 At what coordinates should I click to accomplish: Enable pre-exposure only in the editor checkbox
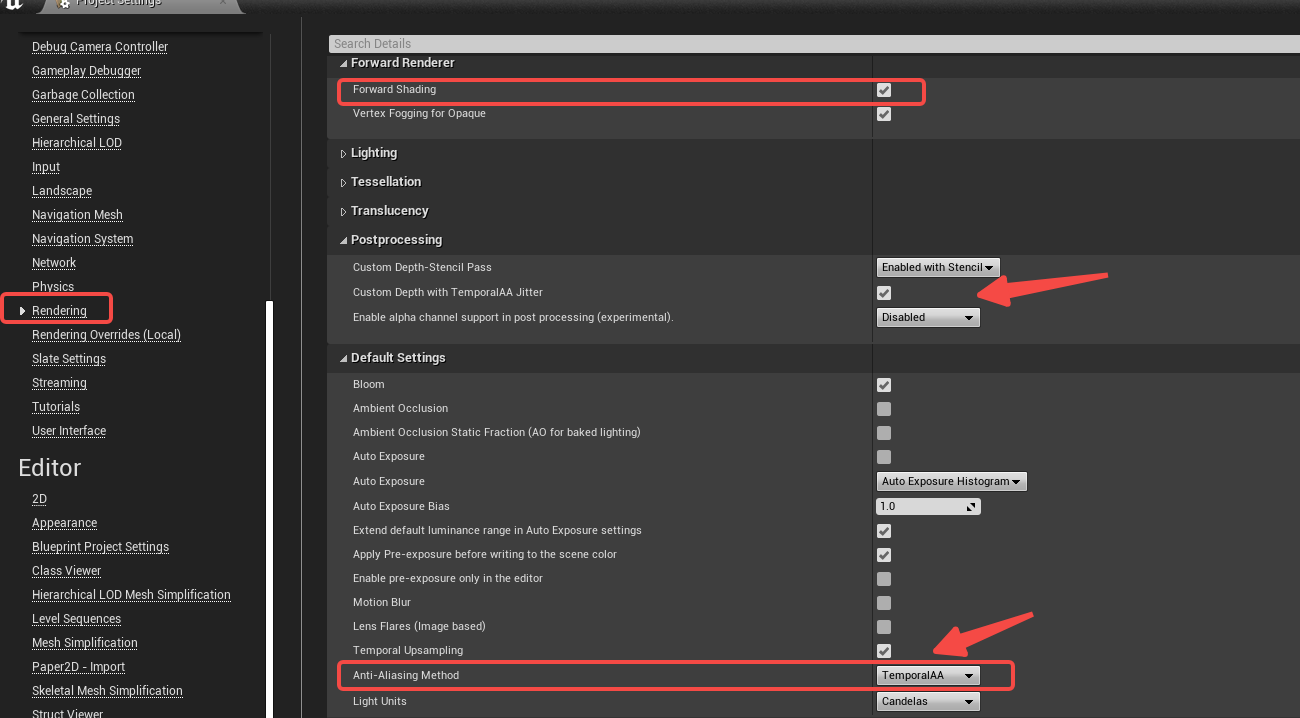point(884,579)
